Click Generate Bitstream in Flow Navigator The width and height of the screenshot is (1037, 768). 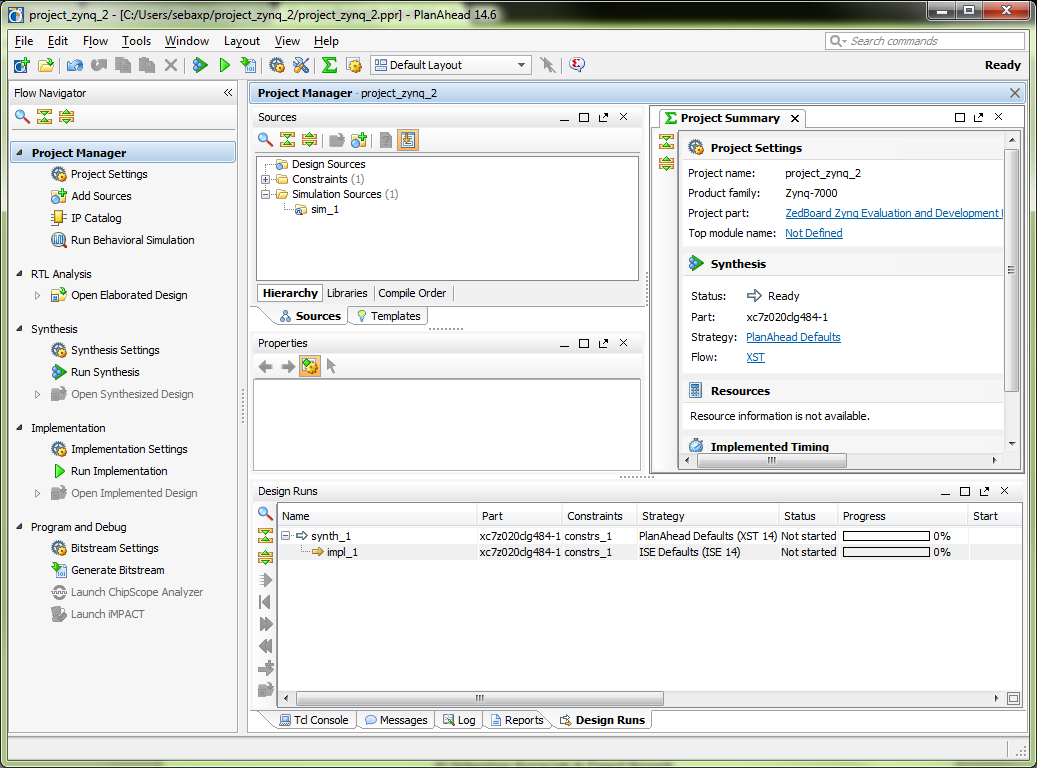tap(118, 570)
